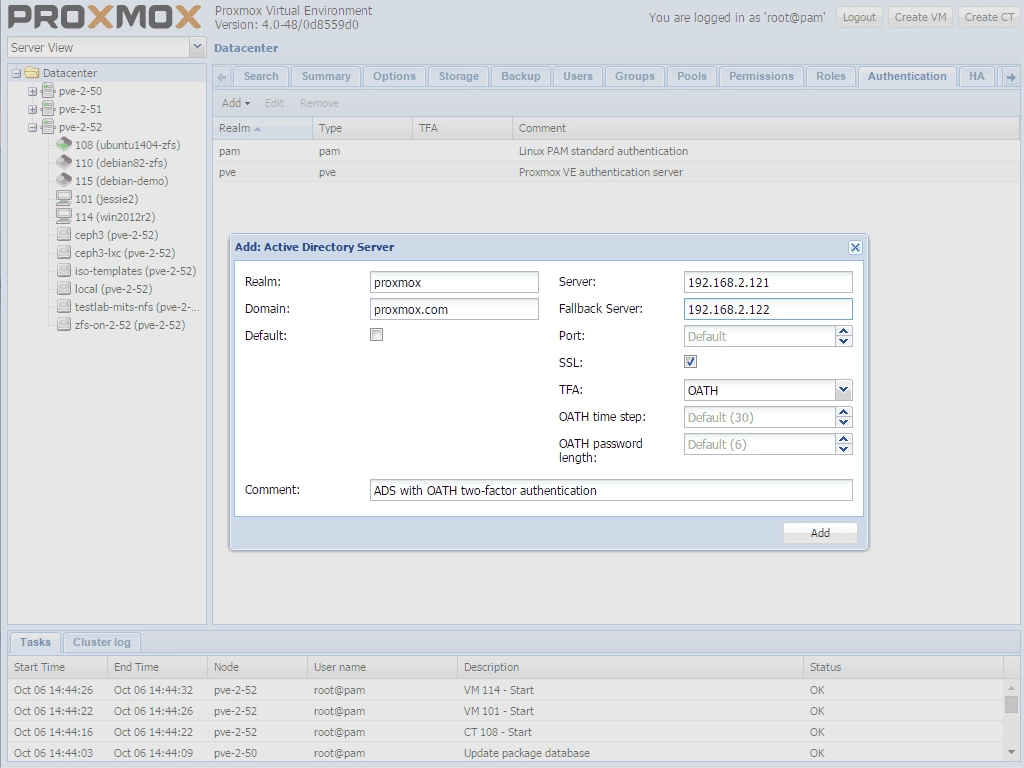Viewport: 1024px width, 768px height.
Task: Click the pve-2-51 server node icon
Action: (48, 109)
